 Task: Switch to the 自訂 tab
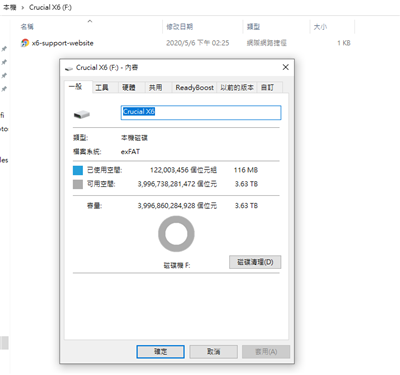point(267,88)
